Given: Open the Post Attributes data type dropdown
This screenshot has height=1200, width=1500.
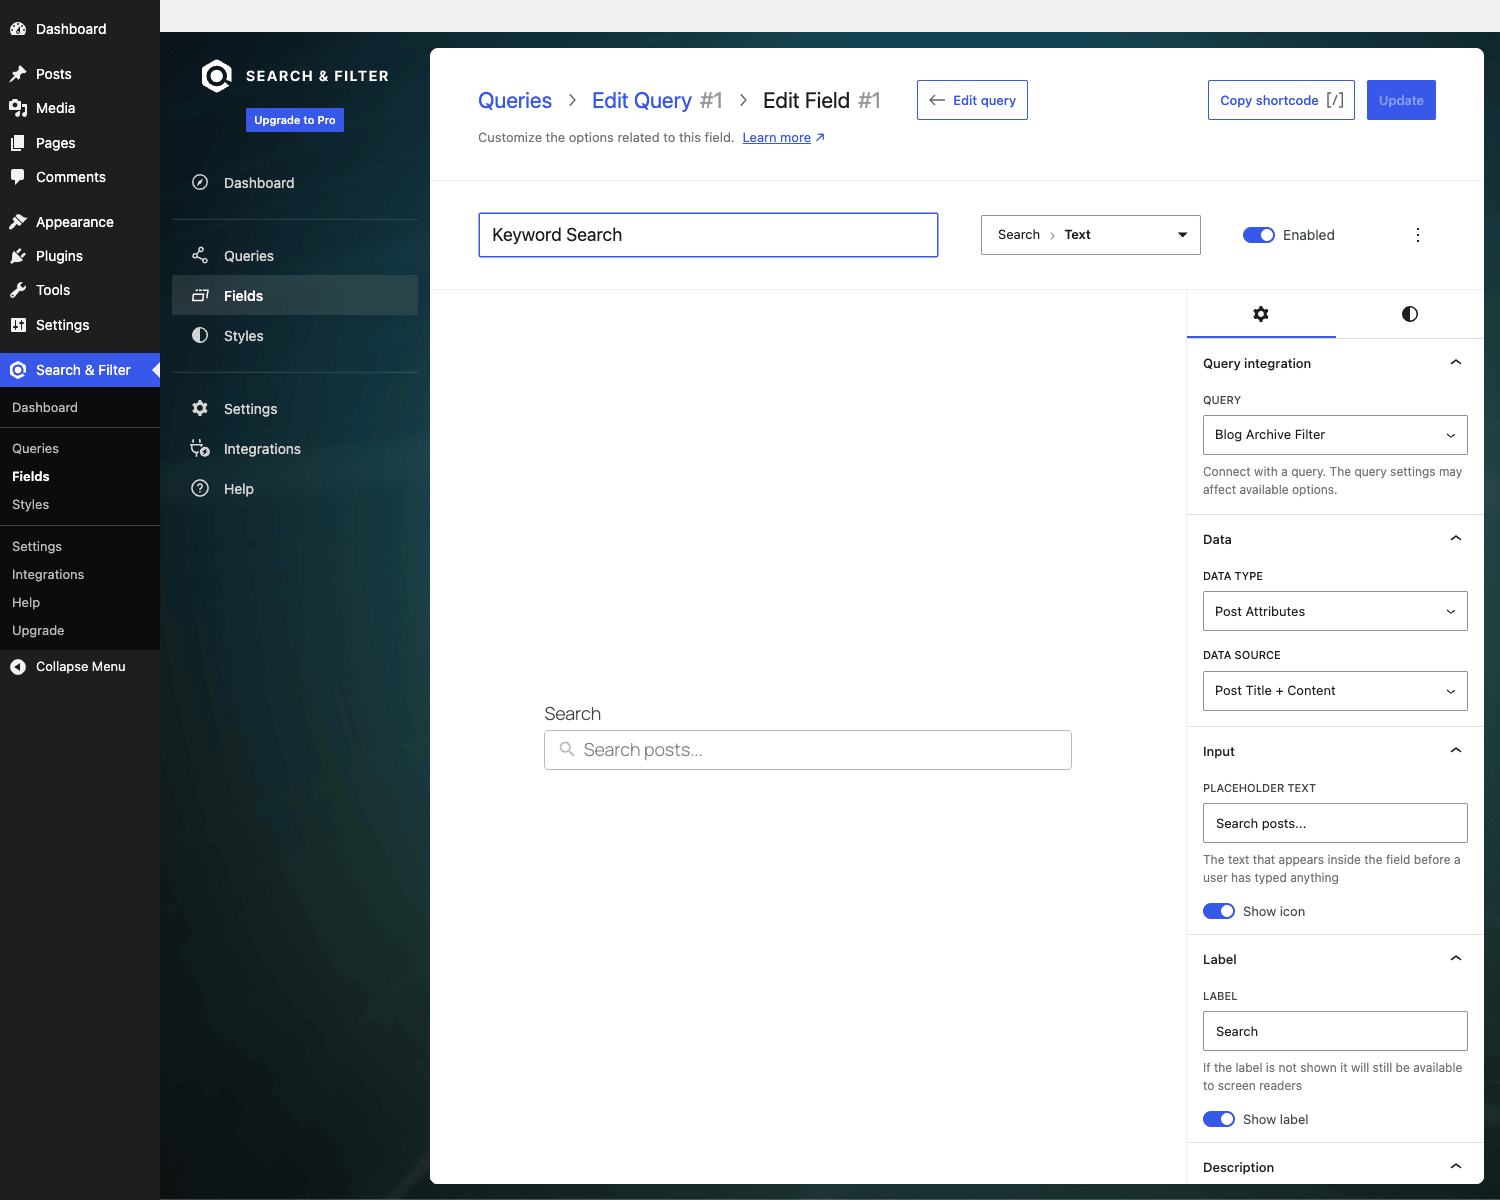Looking at the screenshot, I should [1335, 611].
